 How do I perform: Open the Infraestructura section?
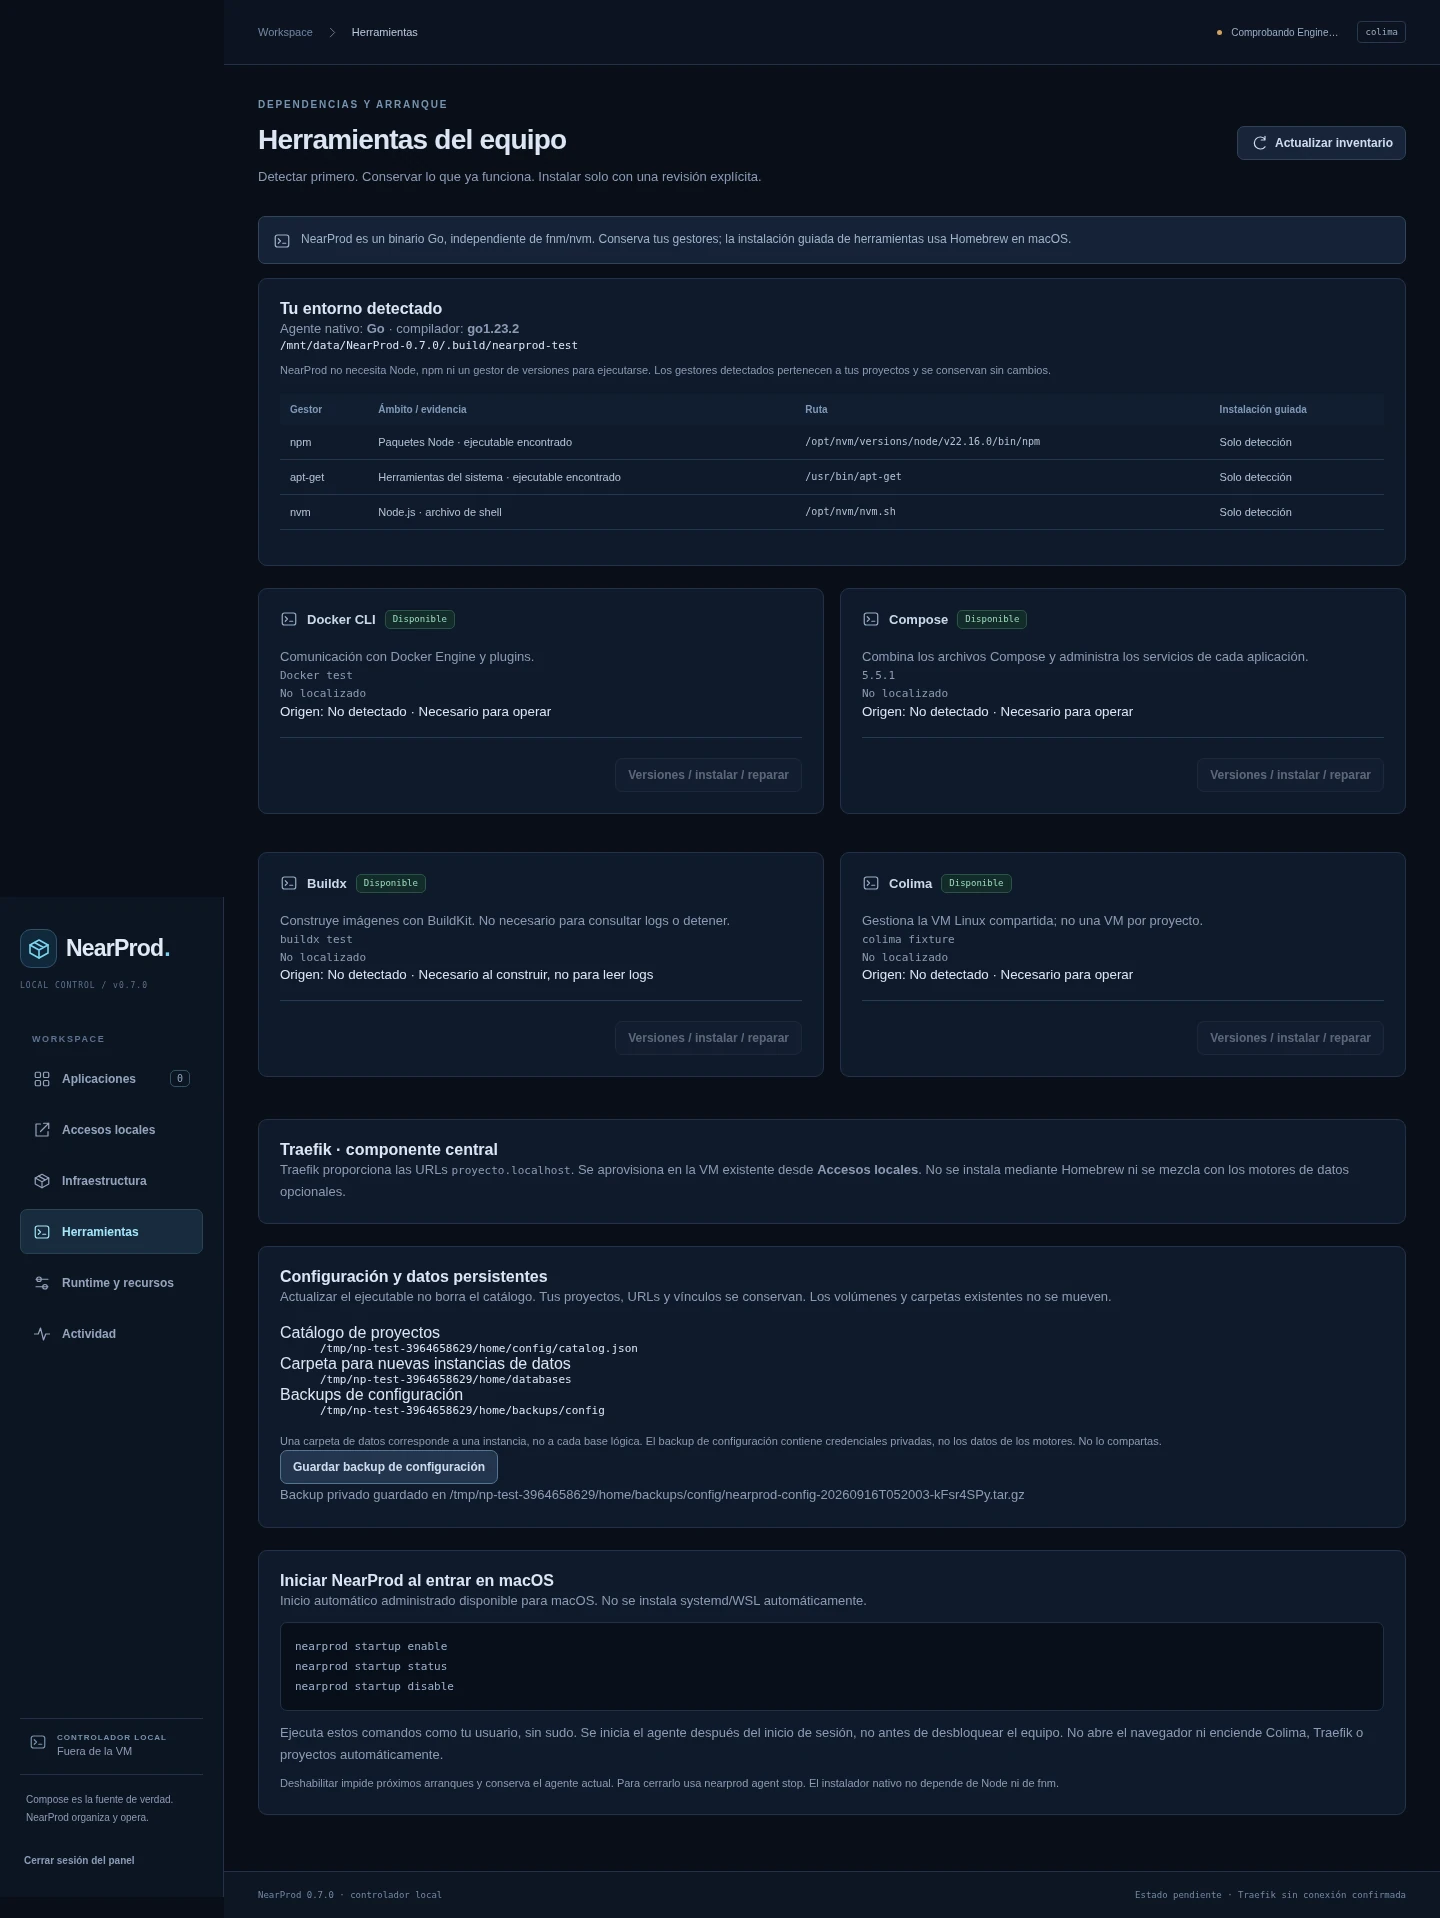tap(111, 1181)
